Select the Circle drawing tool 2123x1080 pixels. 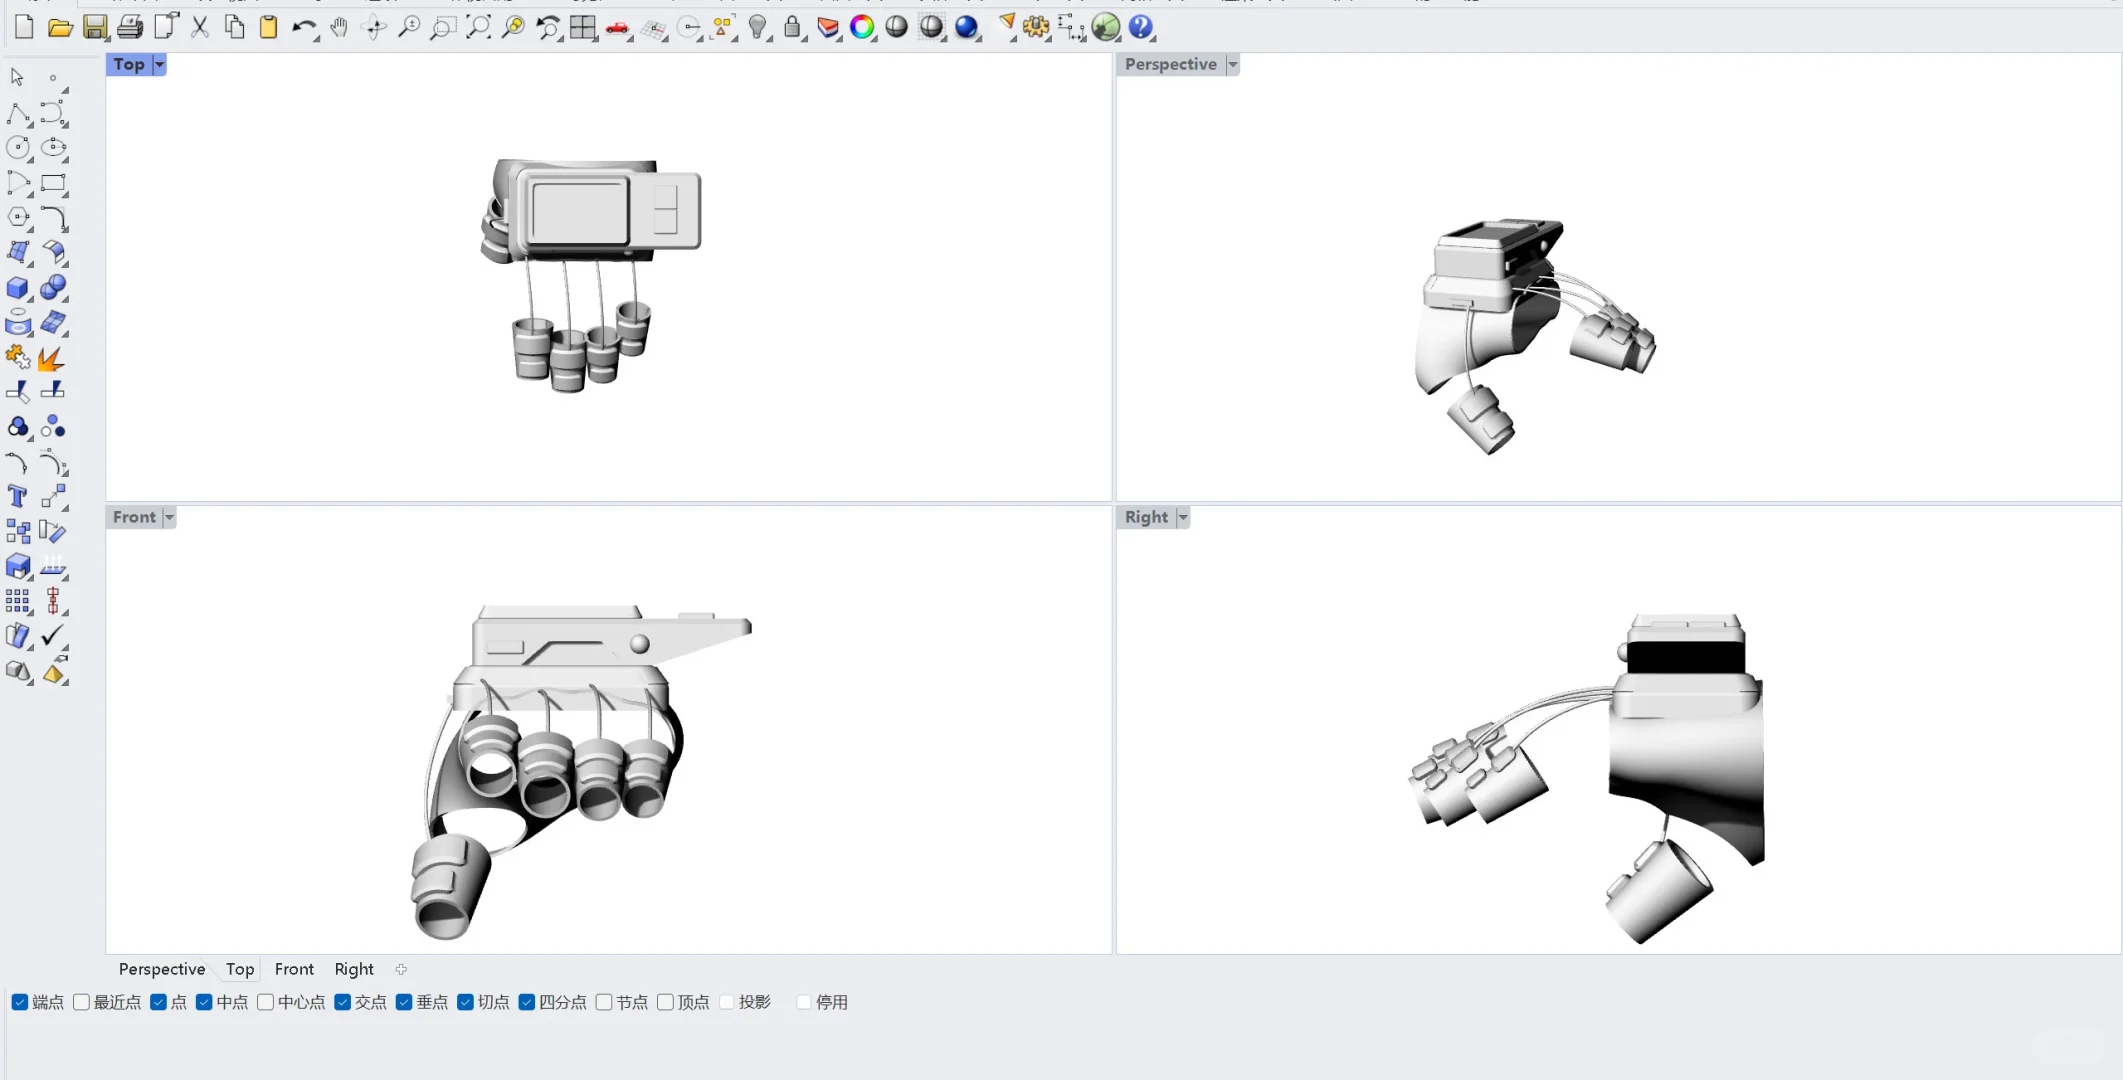17,148
